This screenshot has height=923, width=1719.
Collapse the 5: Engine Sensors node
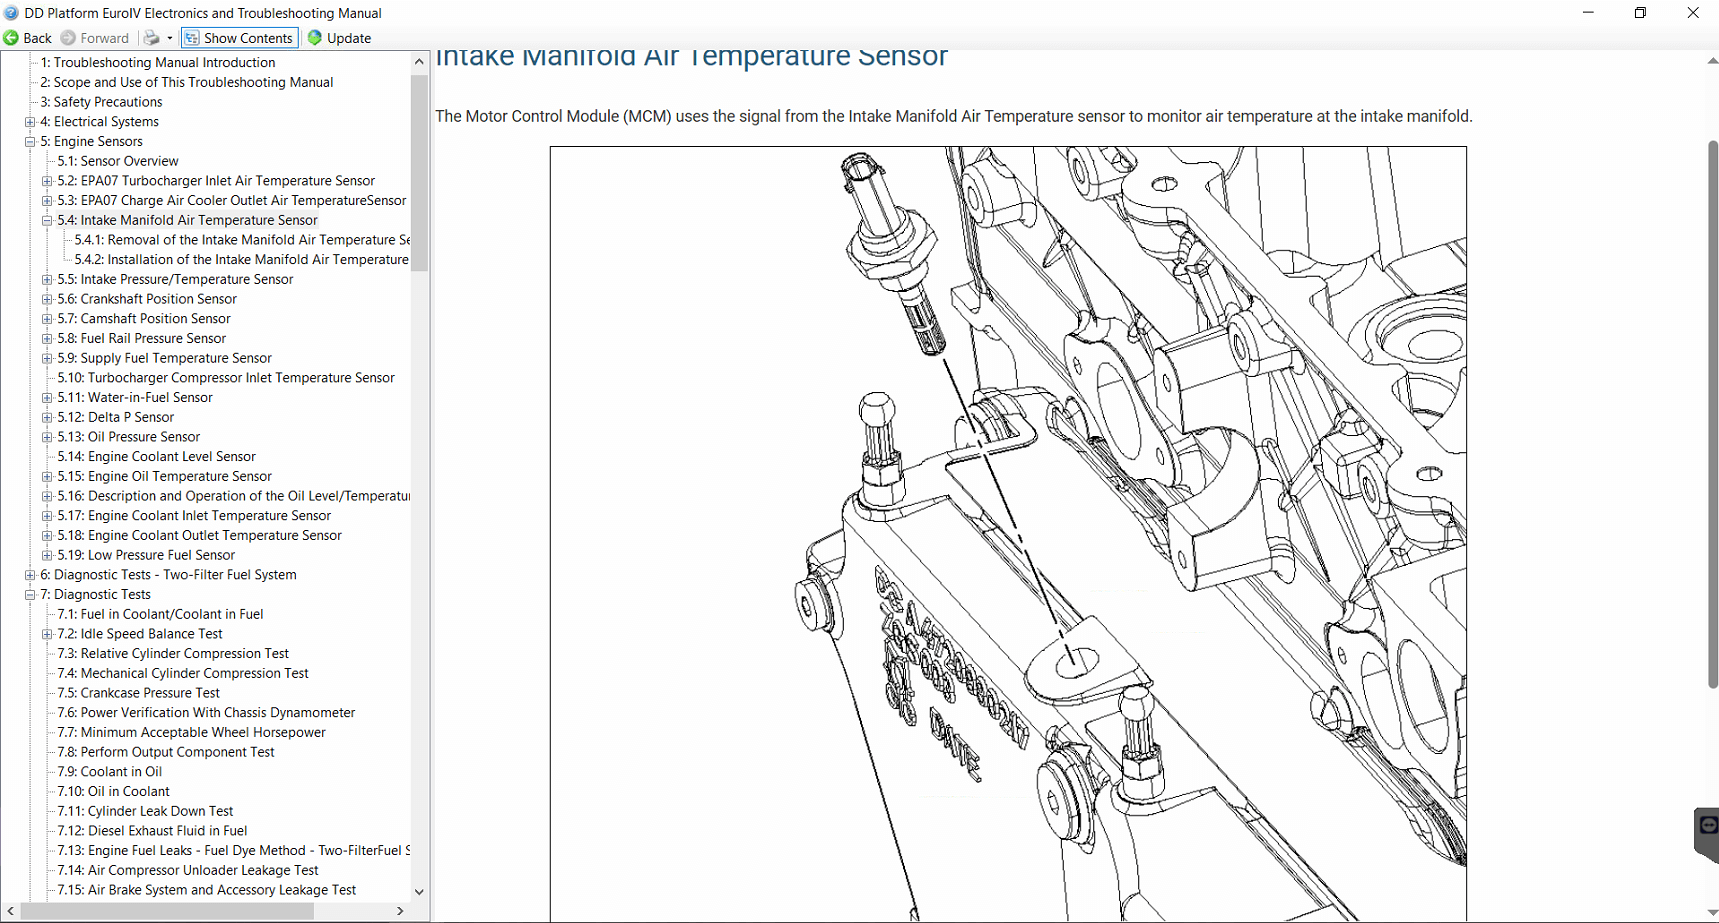click(30, 142)
